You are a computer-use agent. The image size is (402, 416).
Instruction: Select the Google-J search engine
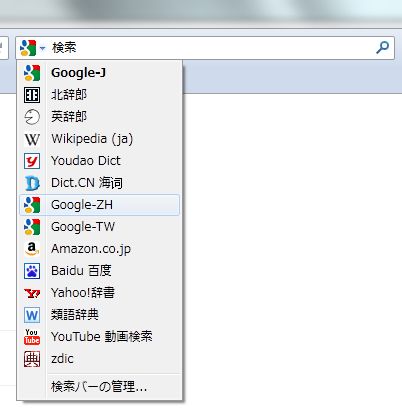[99, 73]
